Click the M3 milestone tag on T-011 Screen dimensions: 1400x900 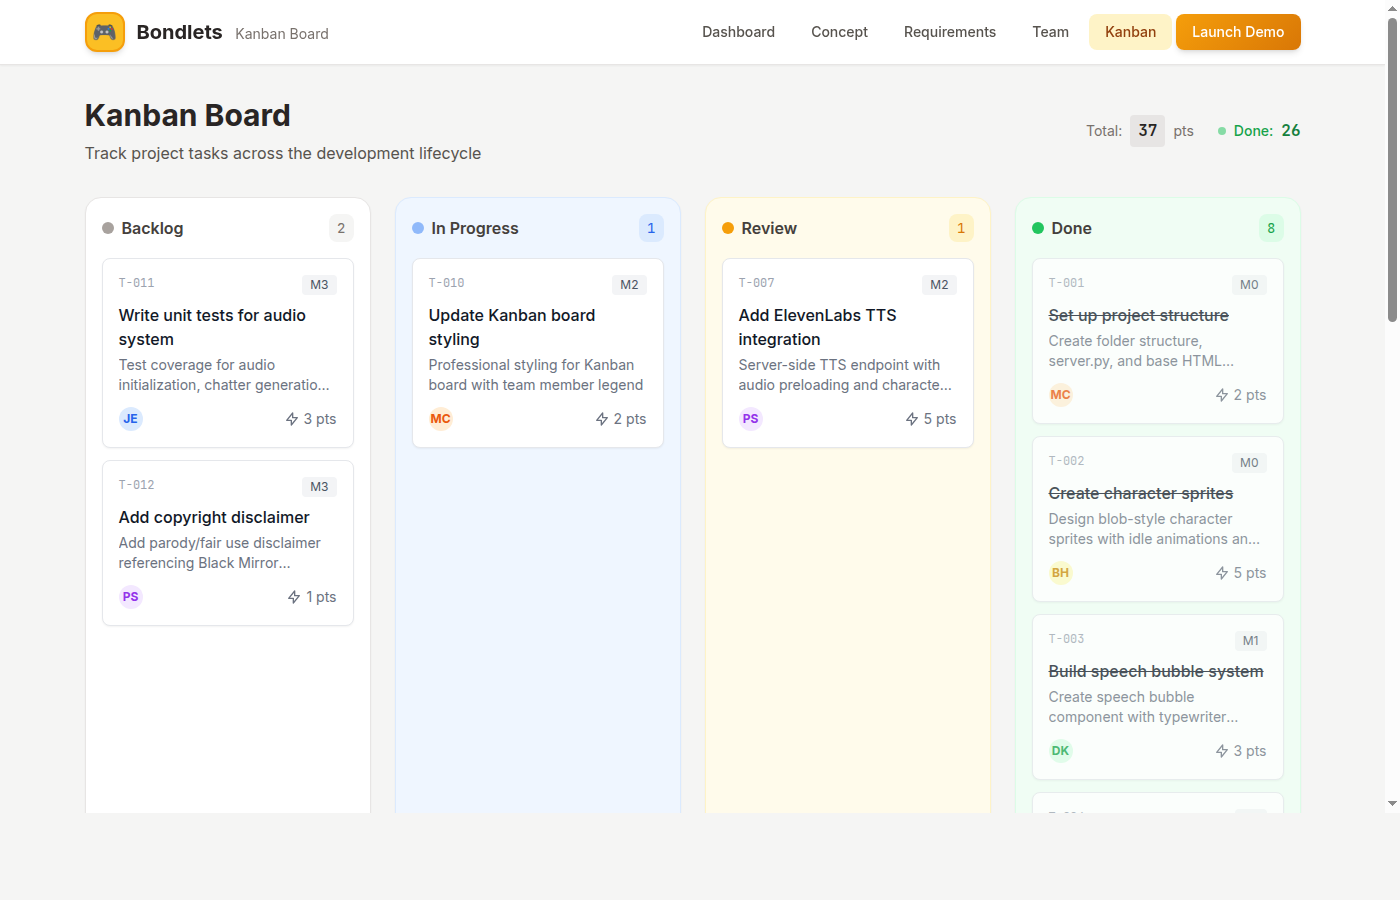tap(319, 285)
